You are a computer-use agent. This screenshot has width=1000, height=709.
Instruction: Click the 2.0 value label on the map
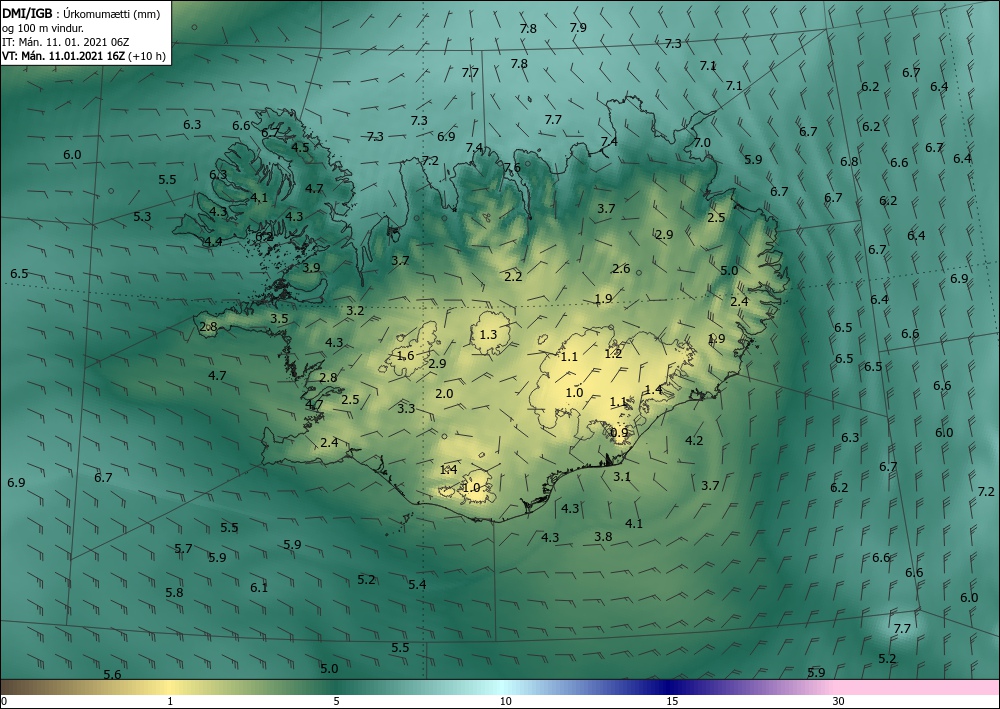444,393
